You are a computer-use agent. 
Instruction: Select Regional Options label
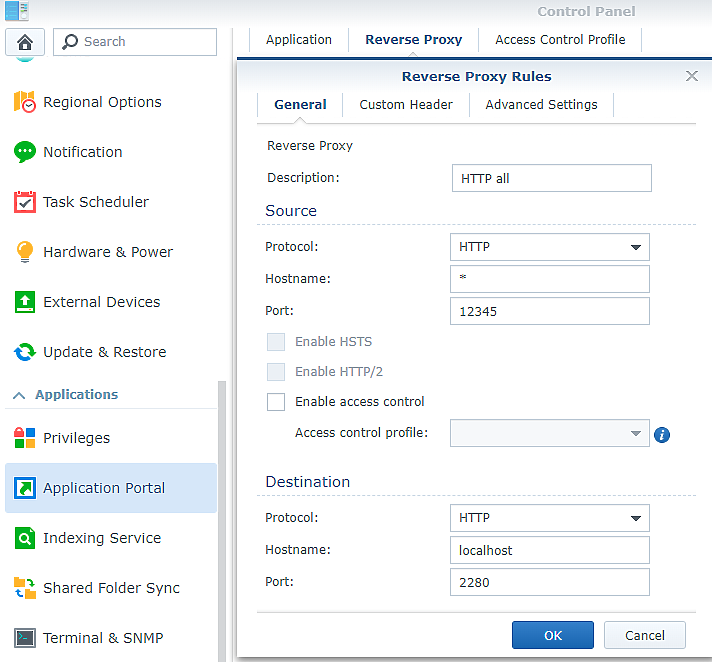tap(102, 102)
